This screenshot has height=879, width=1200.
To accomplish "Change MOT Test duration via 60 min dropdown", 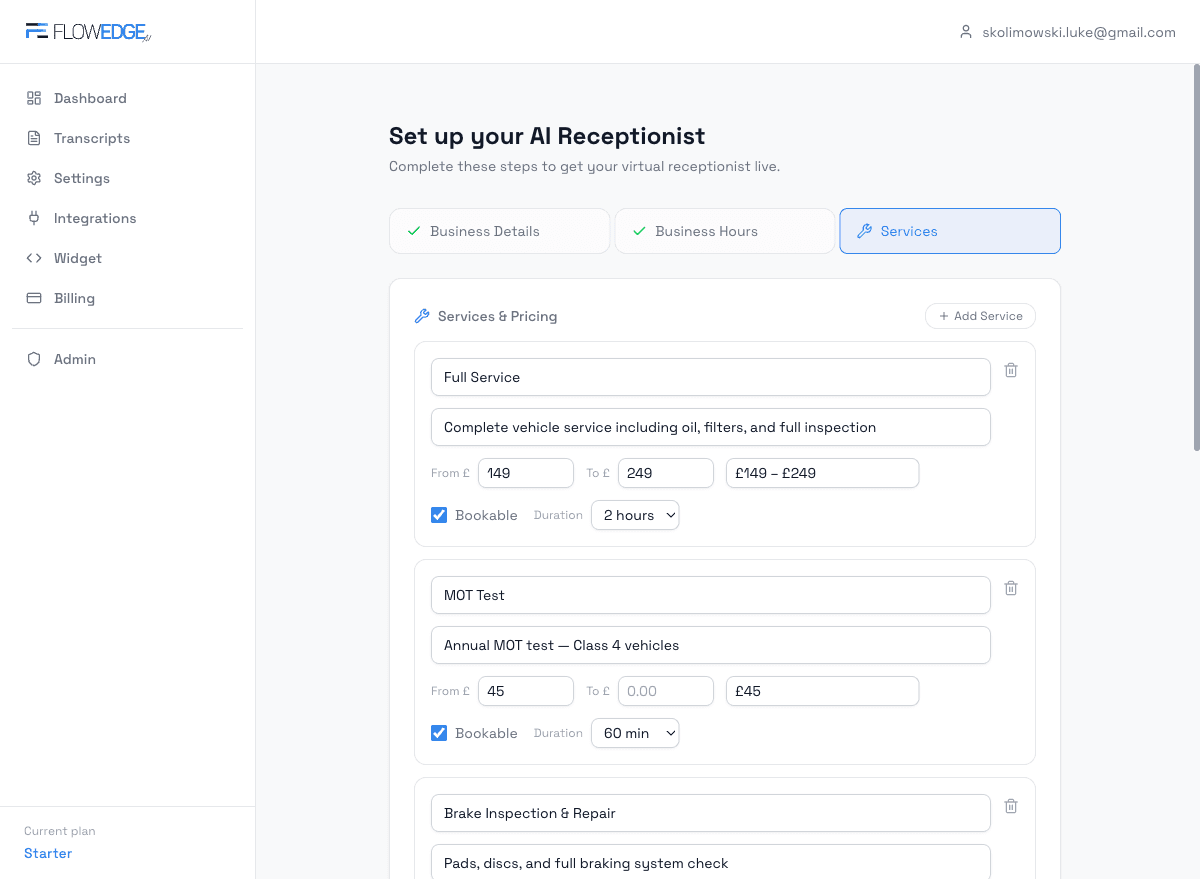I will pos(635,732).
